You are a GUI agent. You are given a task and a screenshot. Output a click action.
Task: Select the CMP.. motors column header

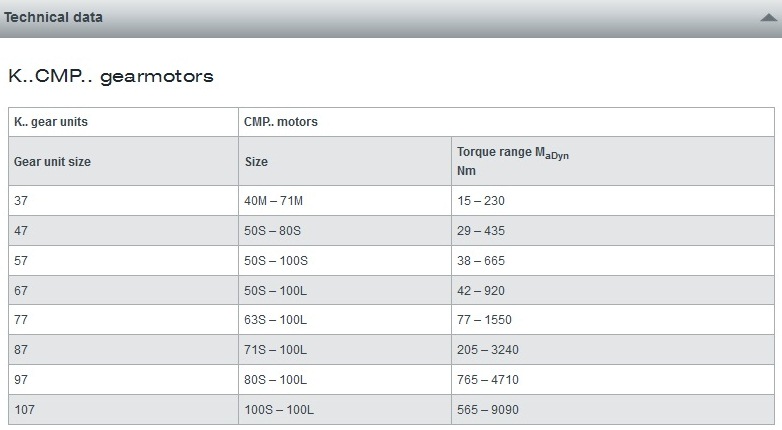point(281,122)
